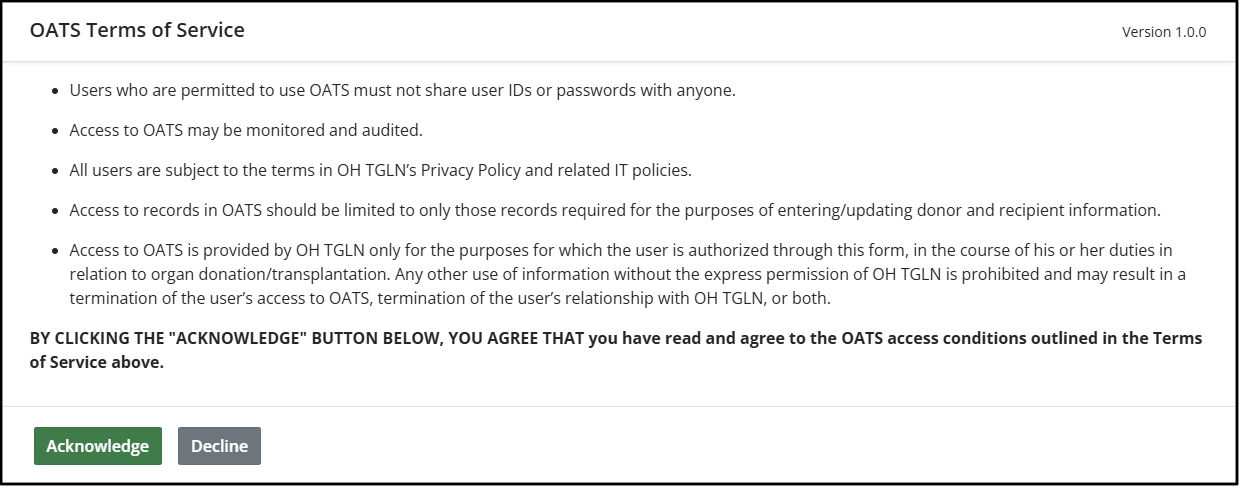This screenshot has height=486, width=1239.
Task: Select the bullet about sharing user IDs
Action: coord(402,90)
